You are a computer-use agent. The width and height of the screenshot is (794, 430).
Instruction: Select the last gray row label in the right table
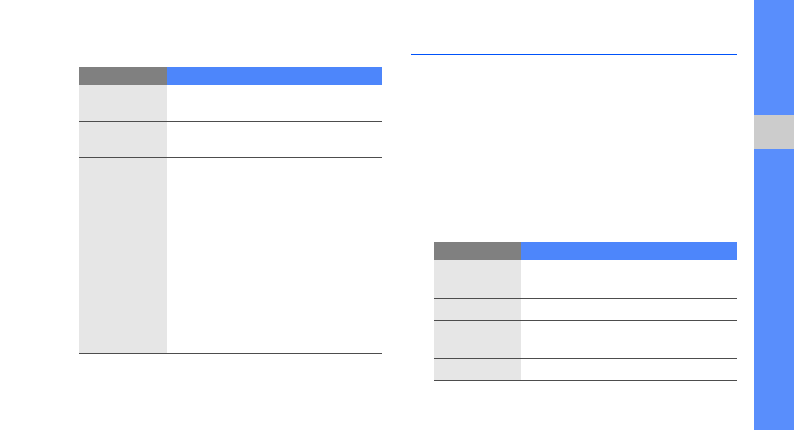(x=477, y=369)
